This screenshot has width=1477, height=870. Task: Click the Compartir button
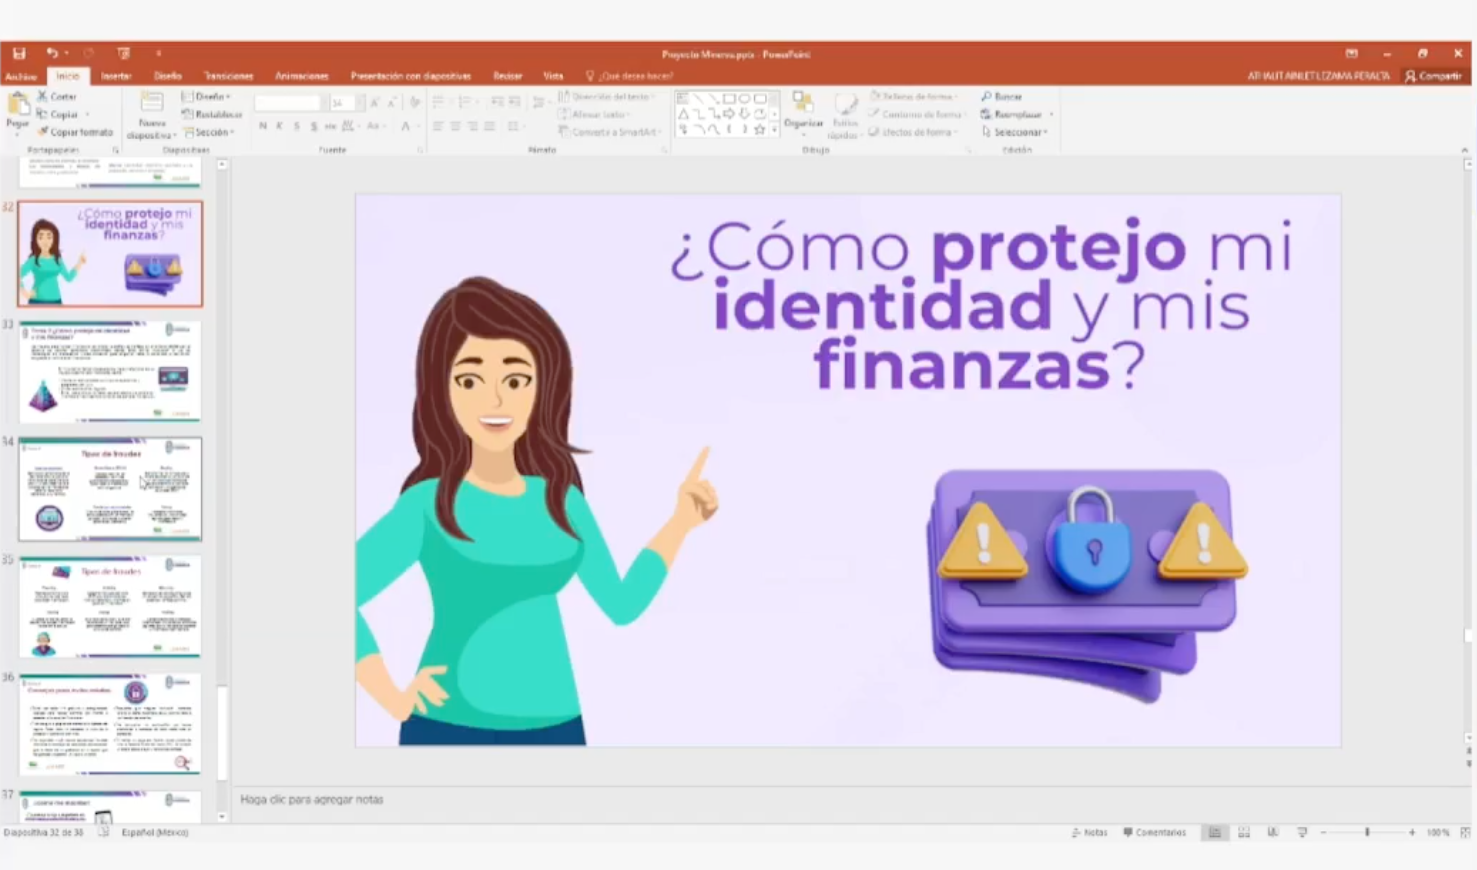pos(1433,76)
